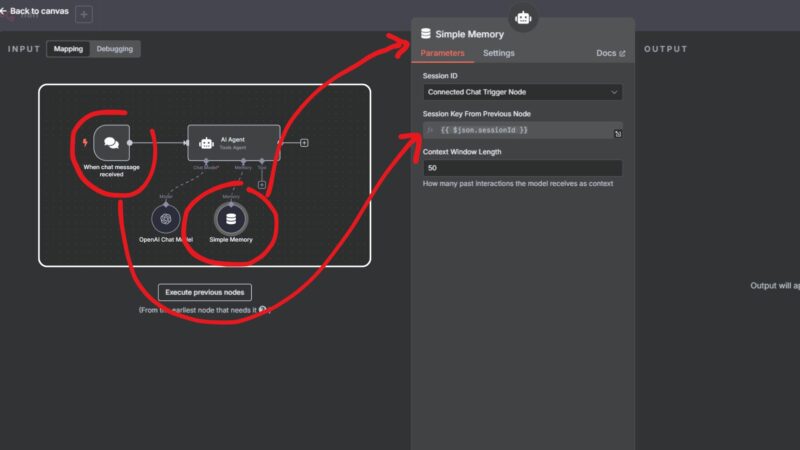Click Execute previous nodes button
The height and width of the screenshot is (450, 800).
205,292
